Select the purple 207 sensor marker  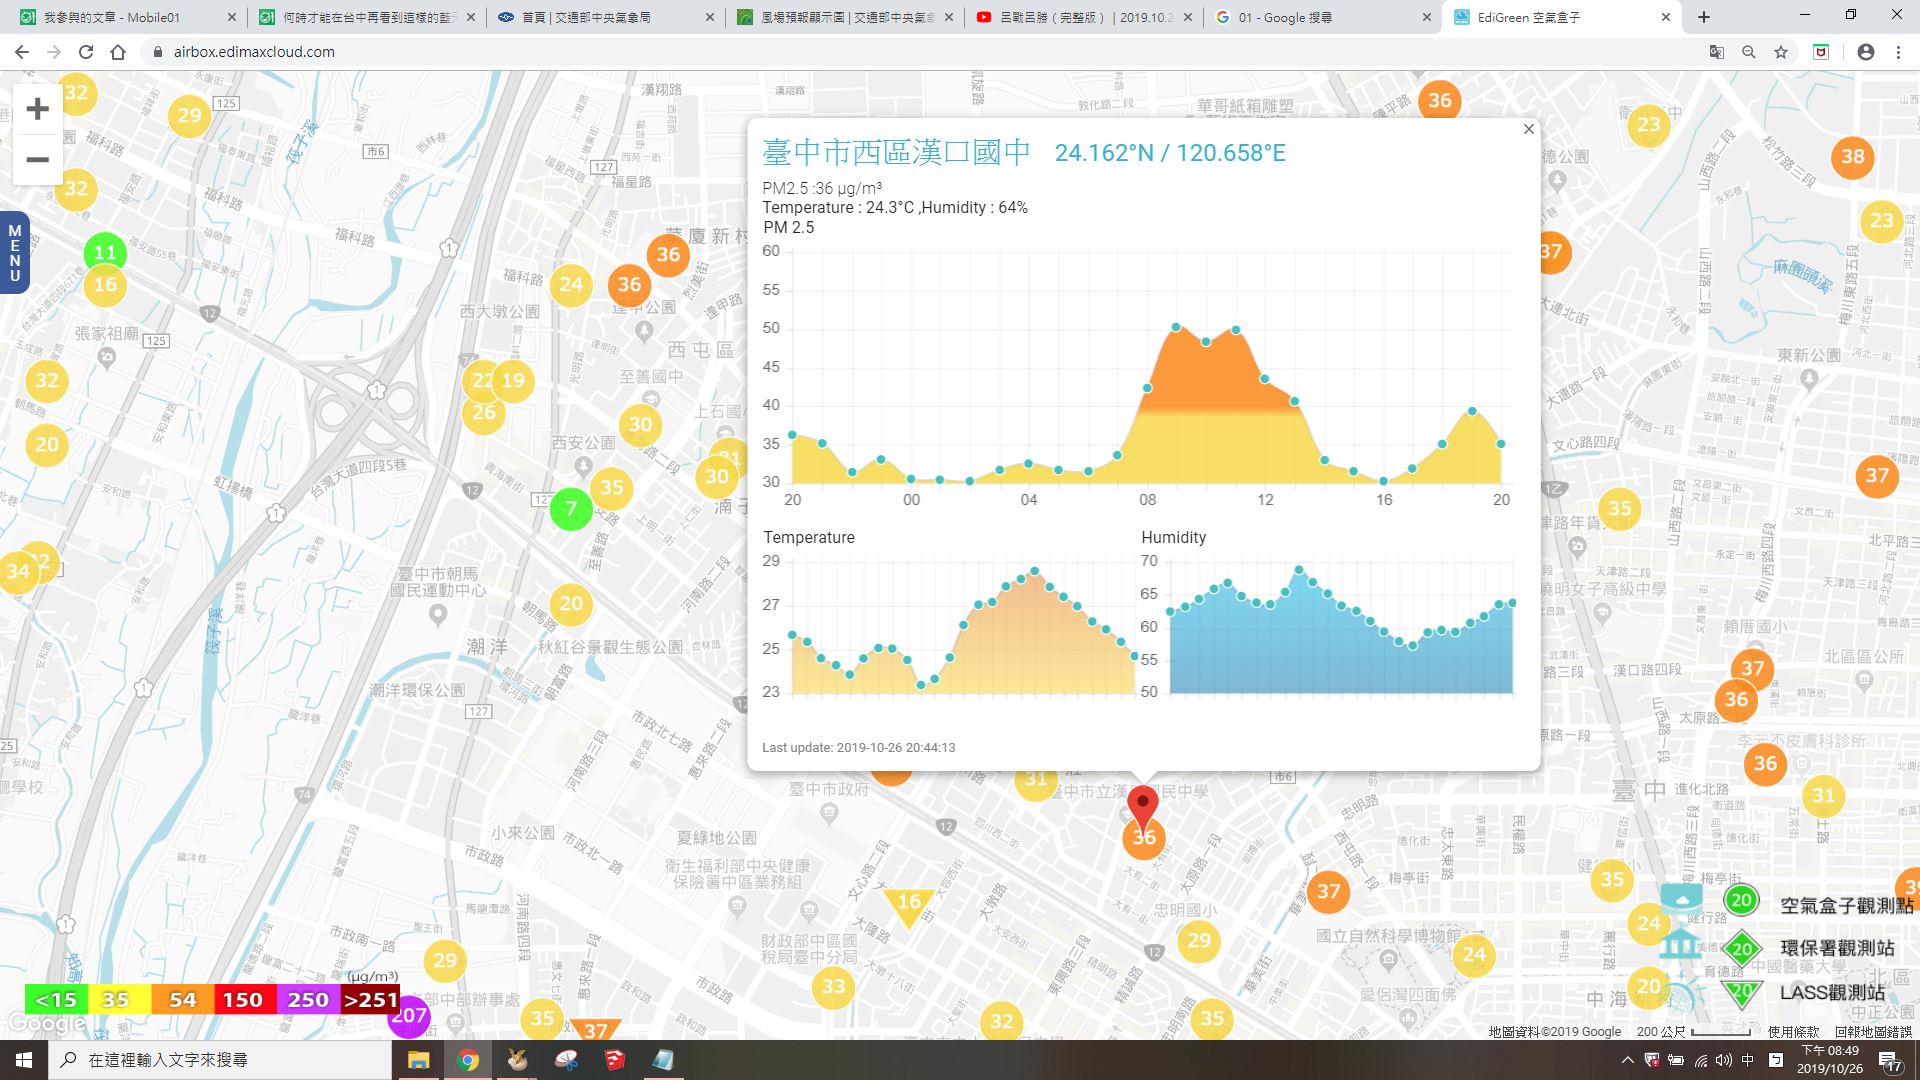(x=409, y=1016)
